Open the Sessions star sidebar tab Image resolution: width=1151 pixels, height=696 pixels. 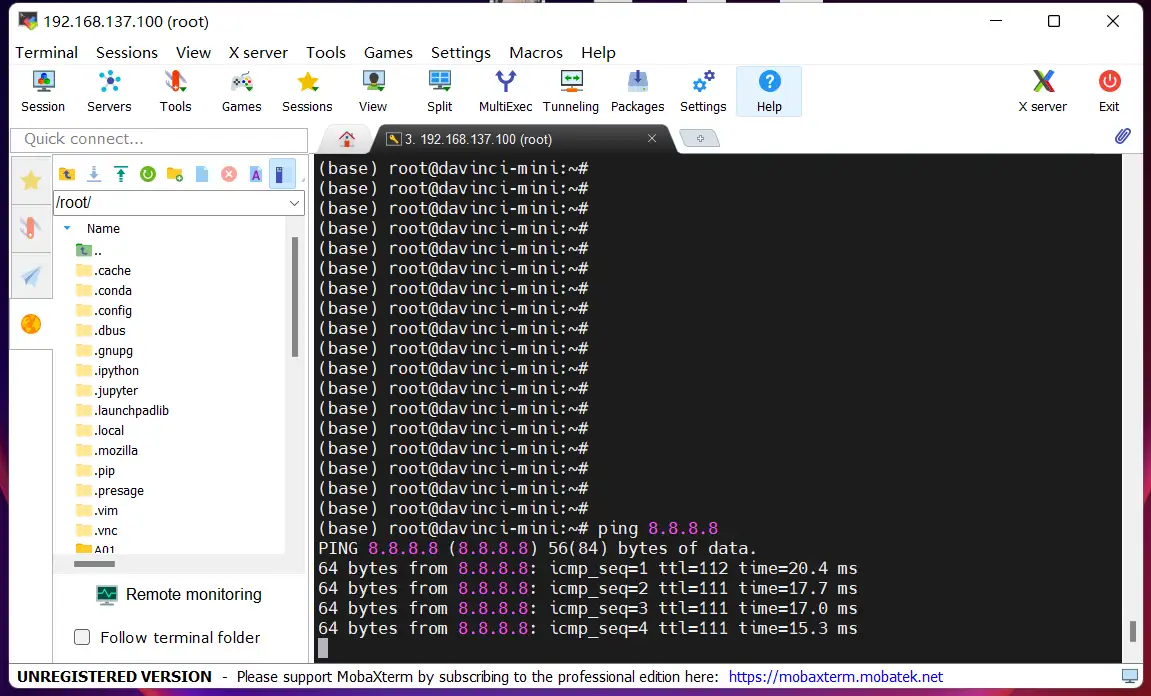point(31,180)
